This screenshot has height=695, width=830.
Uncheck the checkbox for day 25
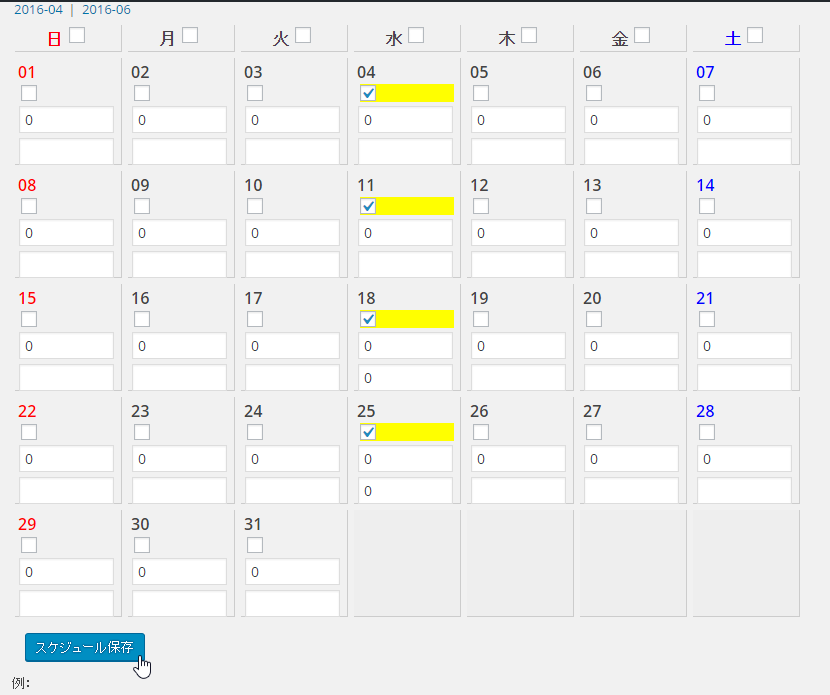coord(368,432)
